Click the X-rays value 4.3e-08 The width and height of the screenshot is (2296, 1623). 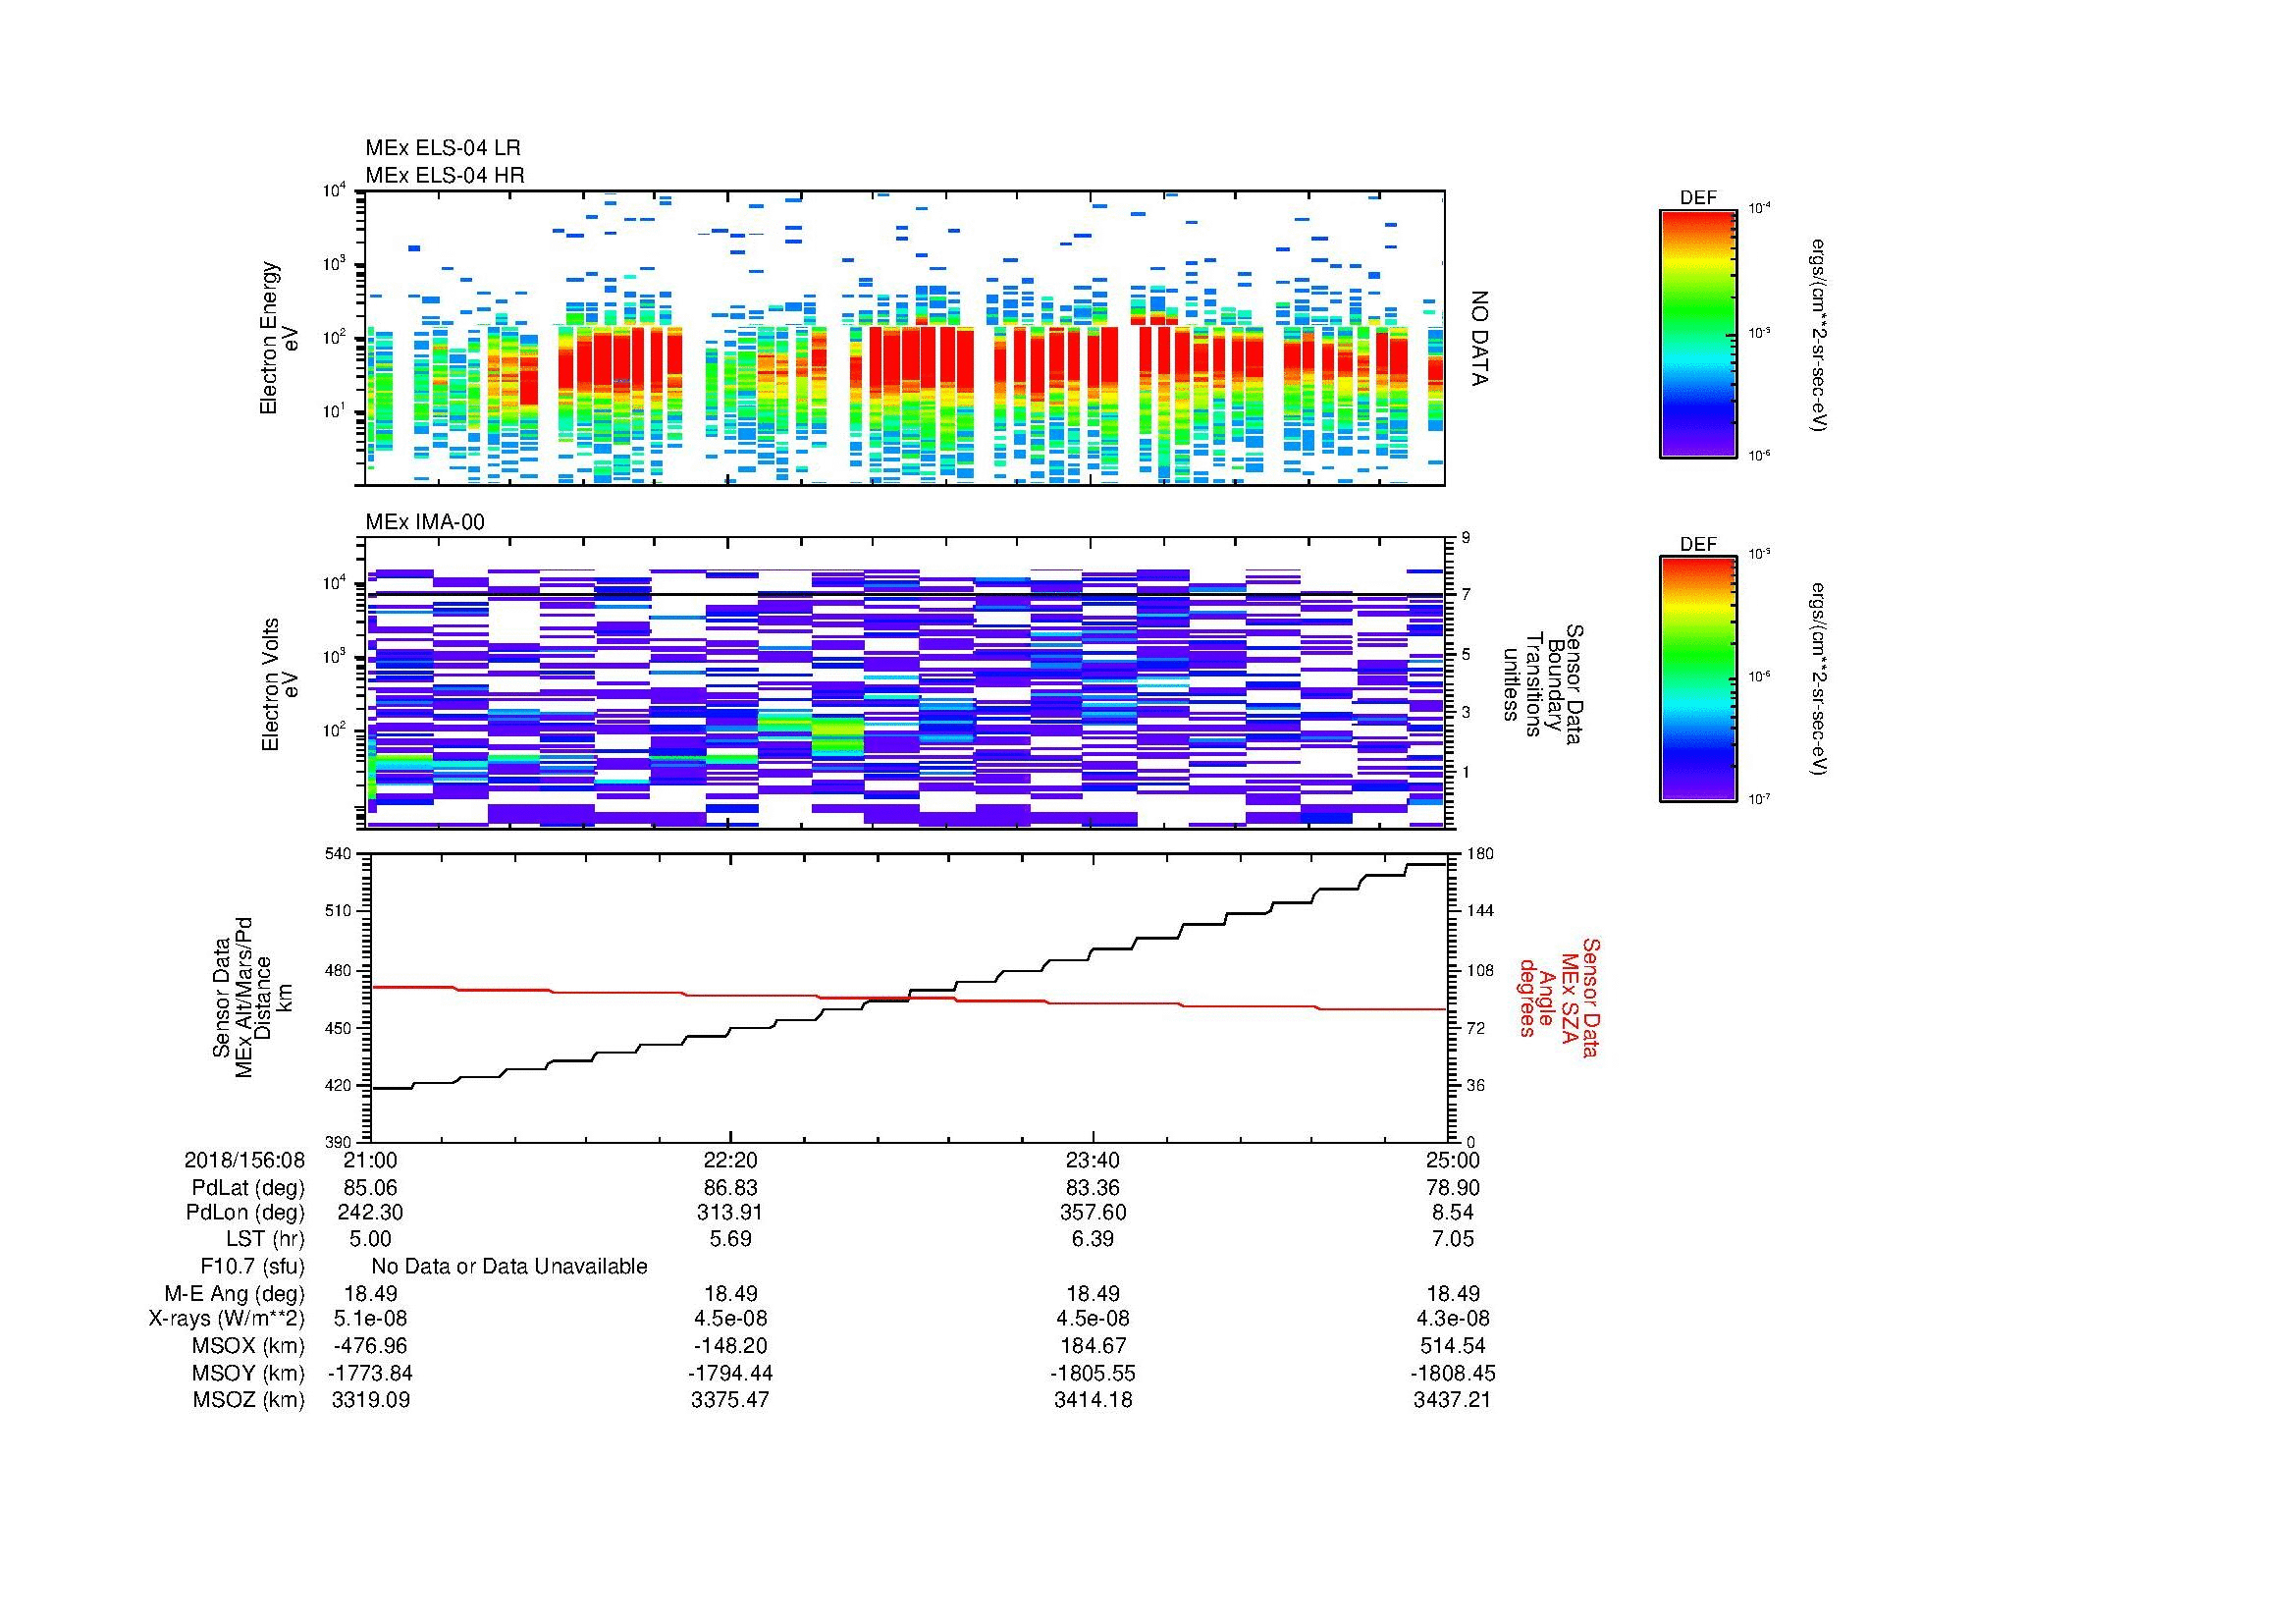tap(1453, 1319)
